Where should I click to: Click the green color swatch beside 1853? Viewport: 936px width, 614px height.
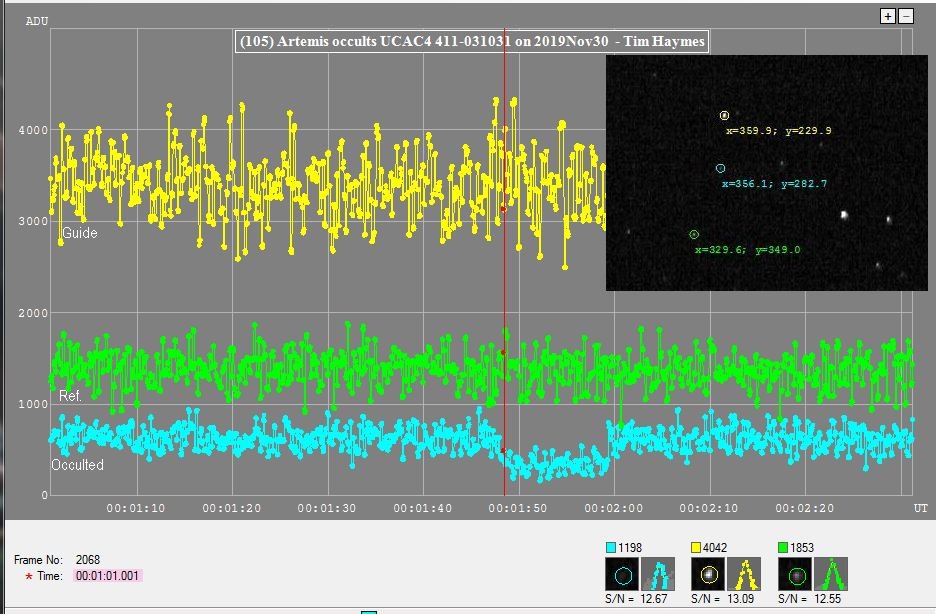coord(783,547)
